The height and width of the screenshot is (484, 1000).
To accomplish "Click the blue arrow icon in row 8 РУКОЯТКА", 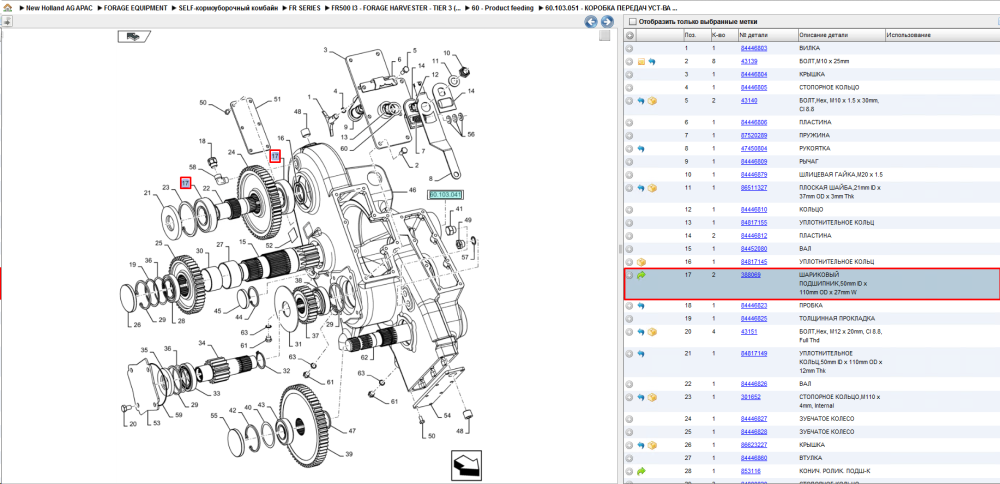I will click(642, 149).
